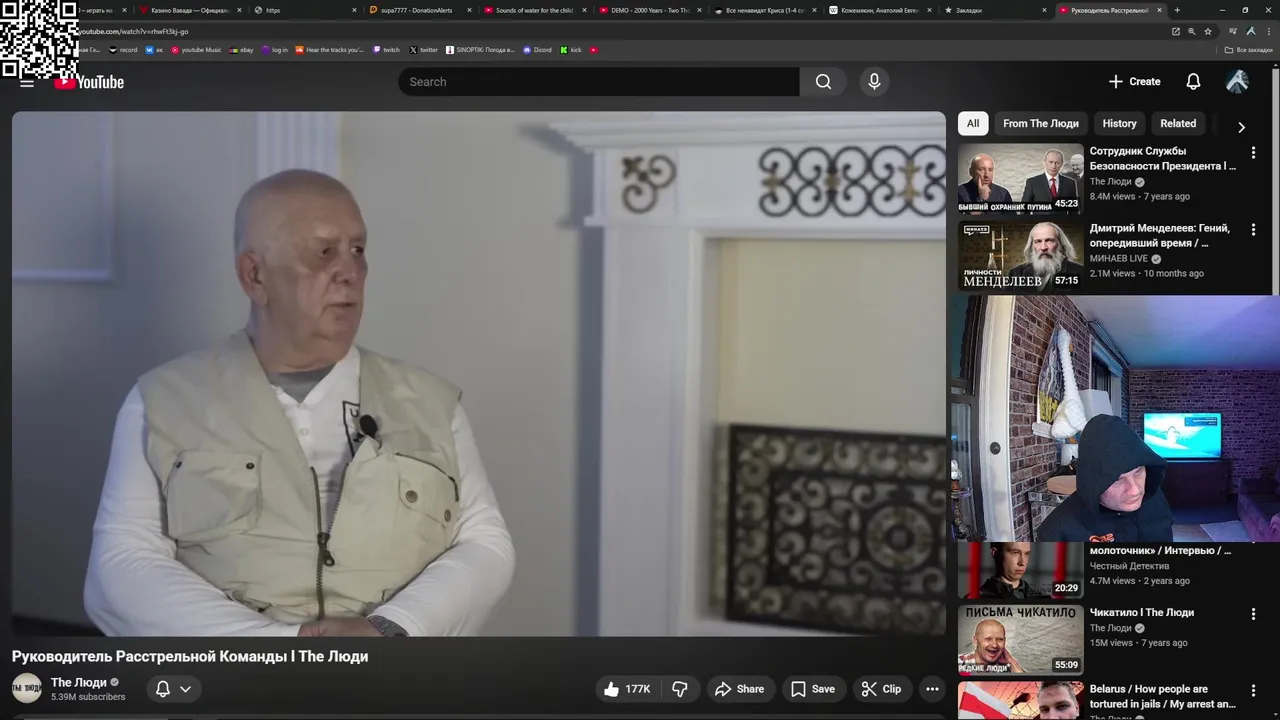The image size is (1280, 720).
Task: Click the main video player
Action: pos(478,373)
